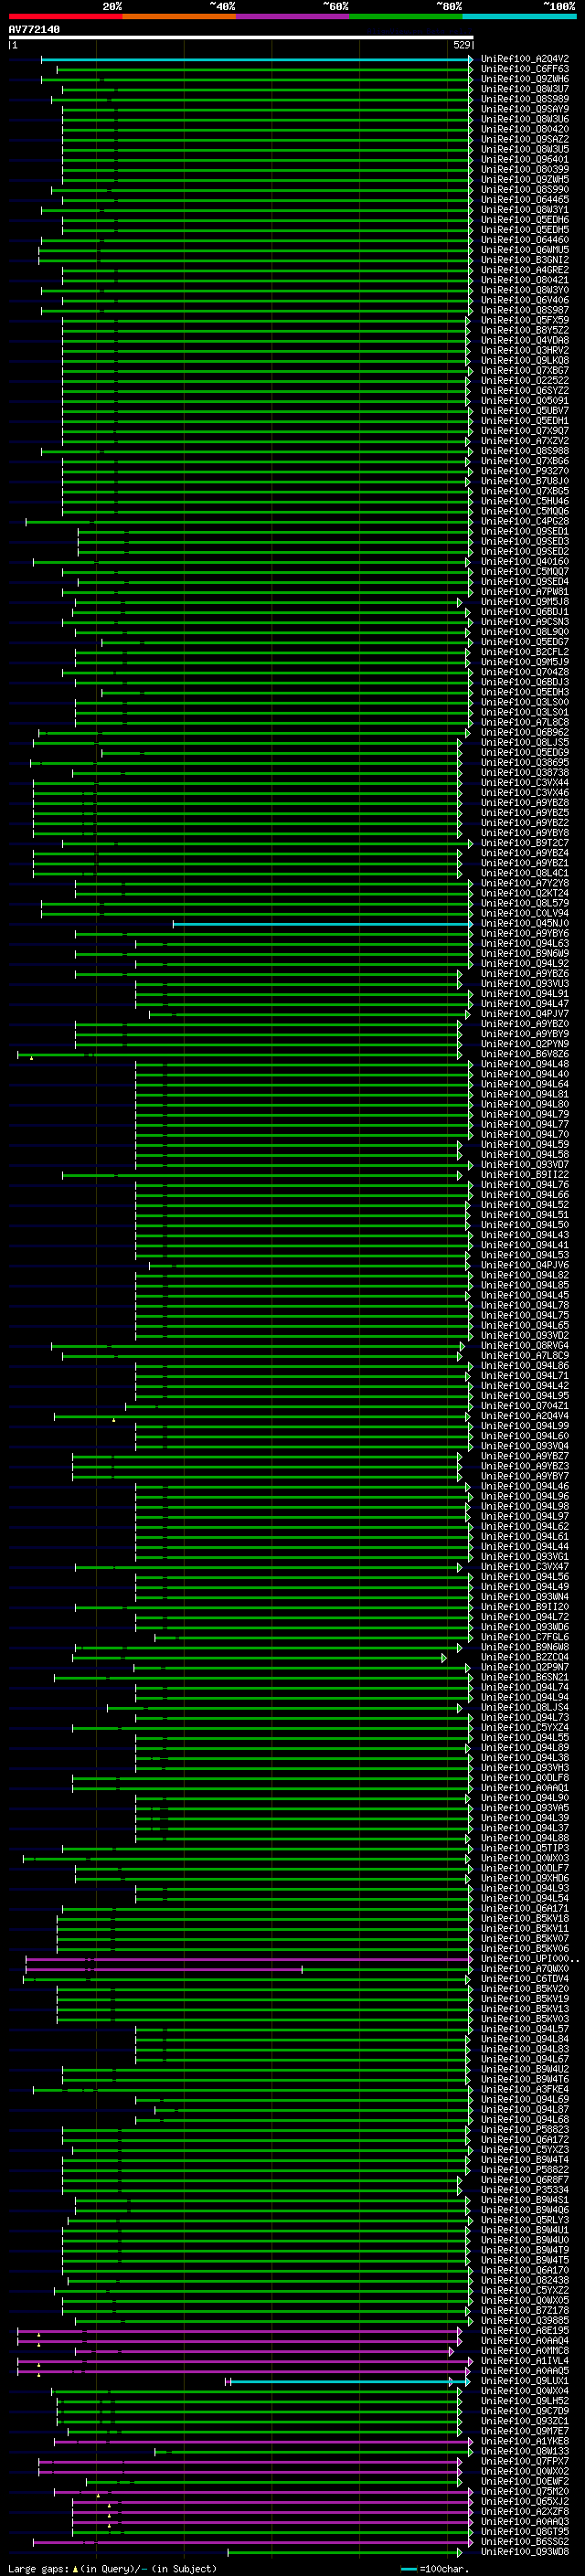Select the hit UniRef100_O45NJ0
The image size is (585, 2576).
point(525,924)
